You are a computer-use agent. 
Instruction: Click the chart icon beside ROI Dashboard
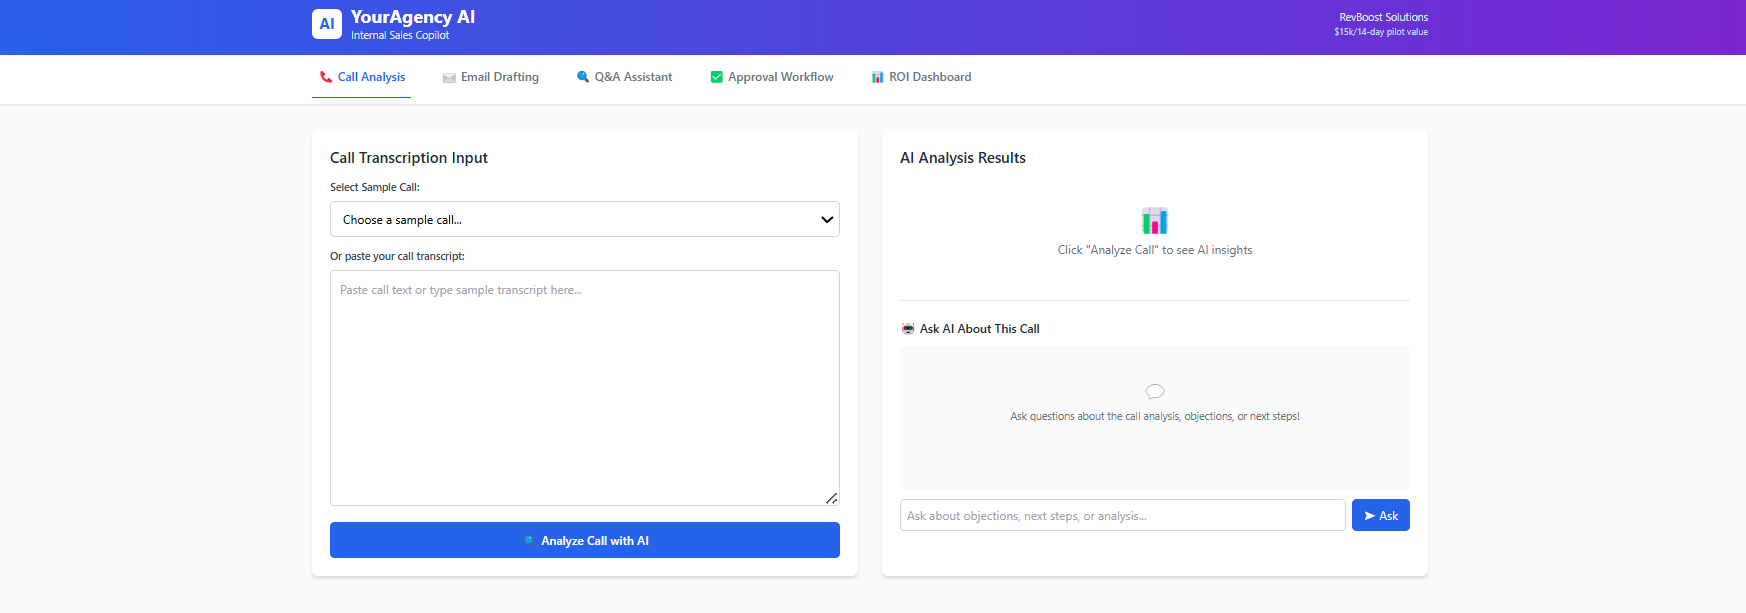[877, 77]
